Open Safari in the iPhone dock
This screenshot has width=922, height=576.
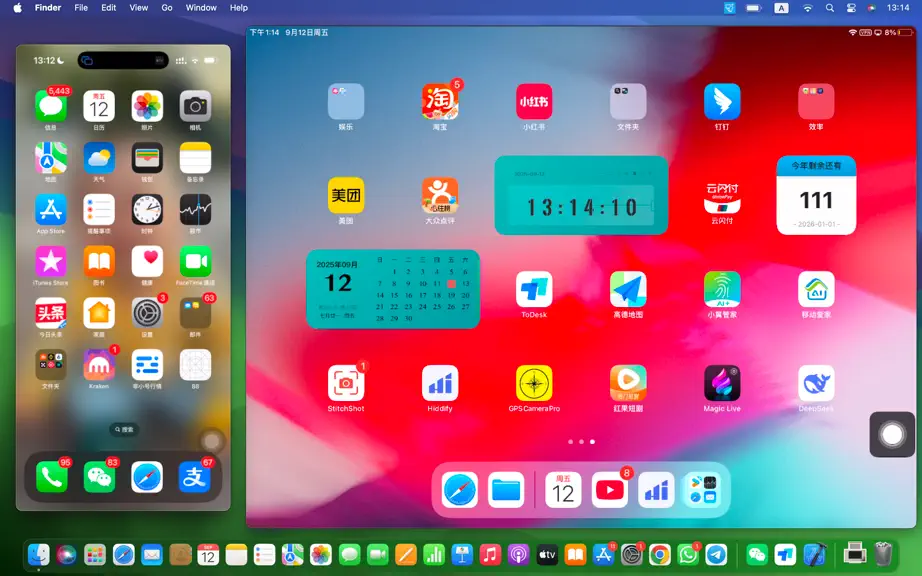(x=147, y=477)
